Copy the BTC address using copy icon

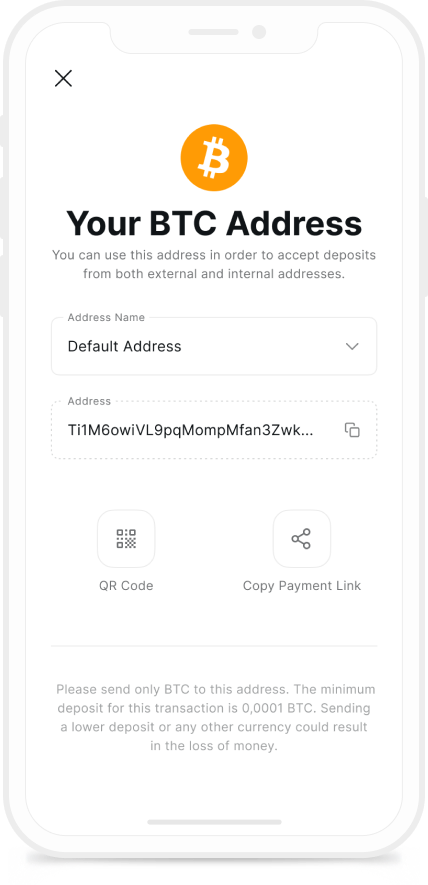pos(352,430)
